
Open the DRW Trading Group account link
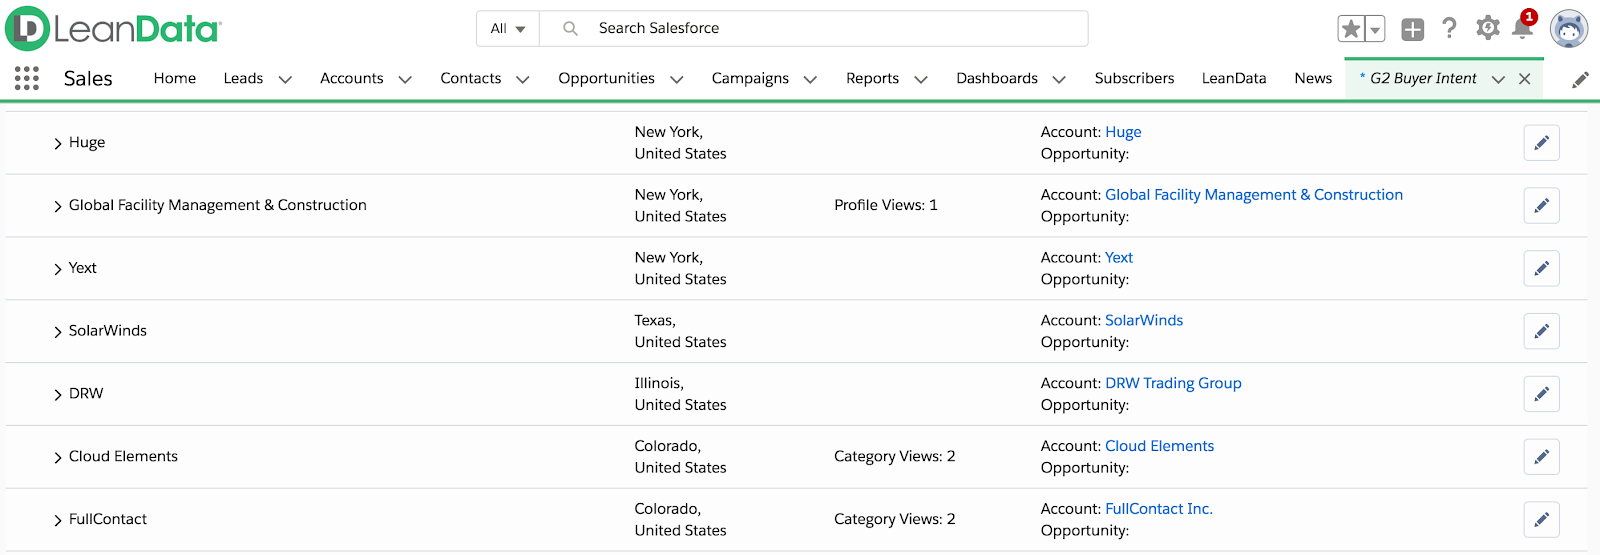point(1173,383)
